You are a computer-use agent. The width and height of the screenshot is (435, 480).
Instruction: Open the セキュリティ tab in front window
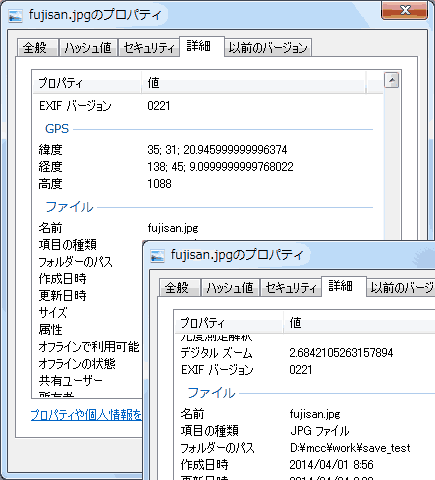(x=290, y=287)
